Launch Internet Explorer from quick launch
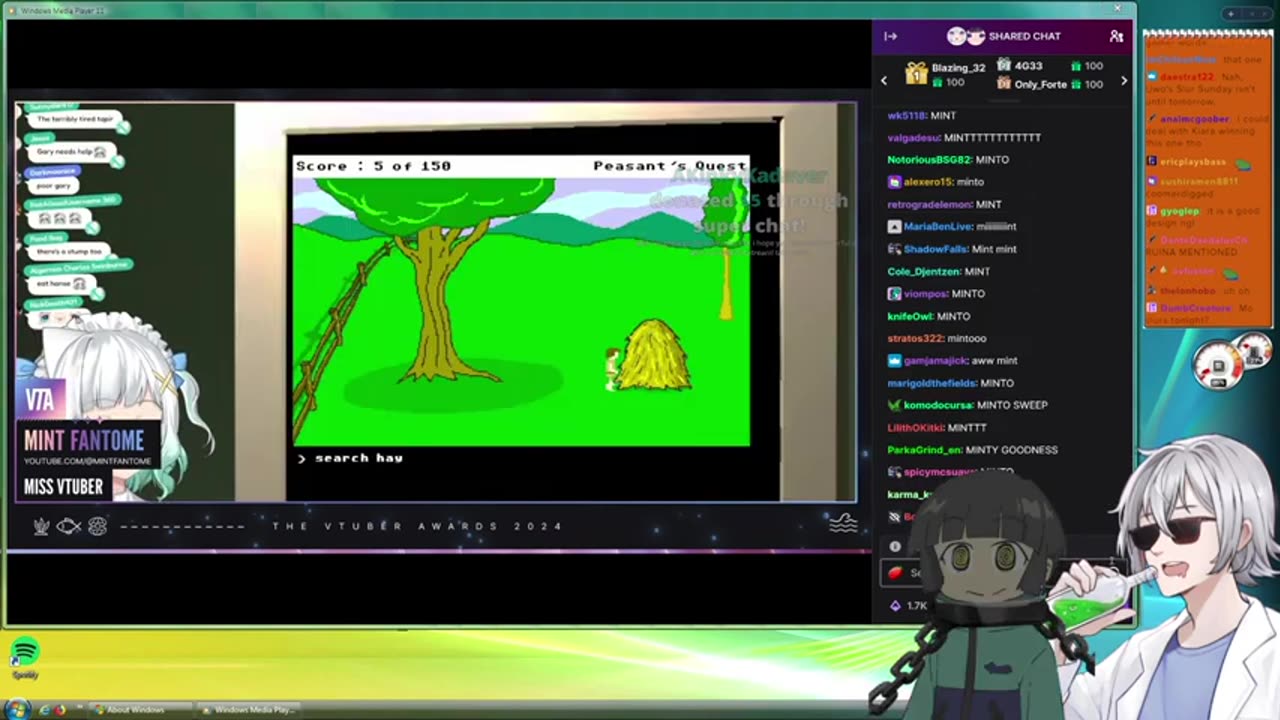Image resolution: width=1280 pixels, height=720 pixels. (x=44, y=710)
